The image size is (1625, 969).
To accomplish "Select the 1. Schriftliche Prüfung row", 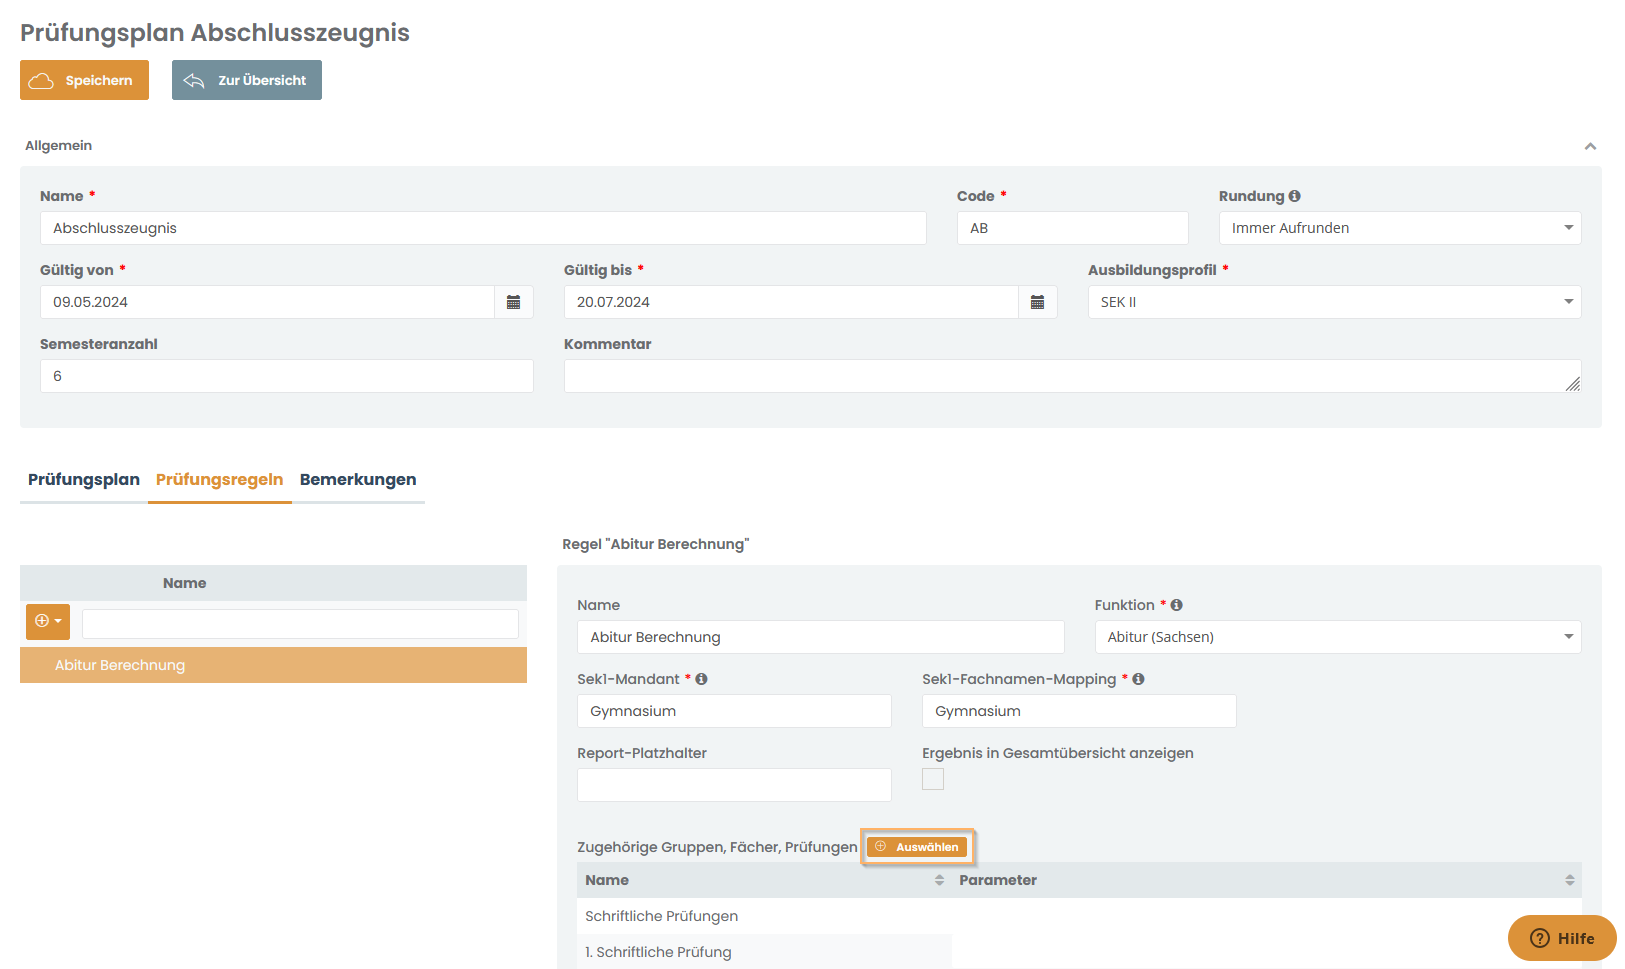I will pos(764,952).
